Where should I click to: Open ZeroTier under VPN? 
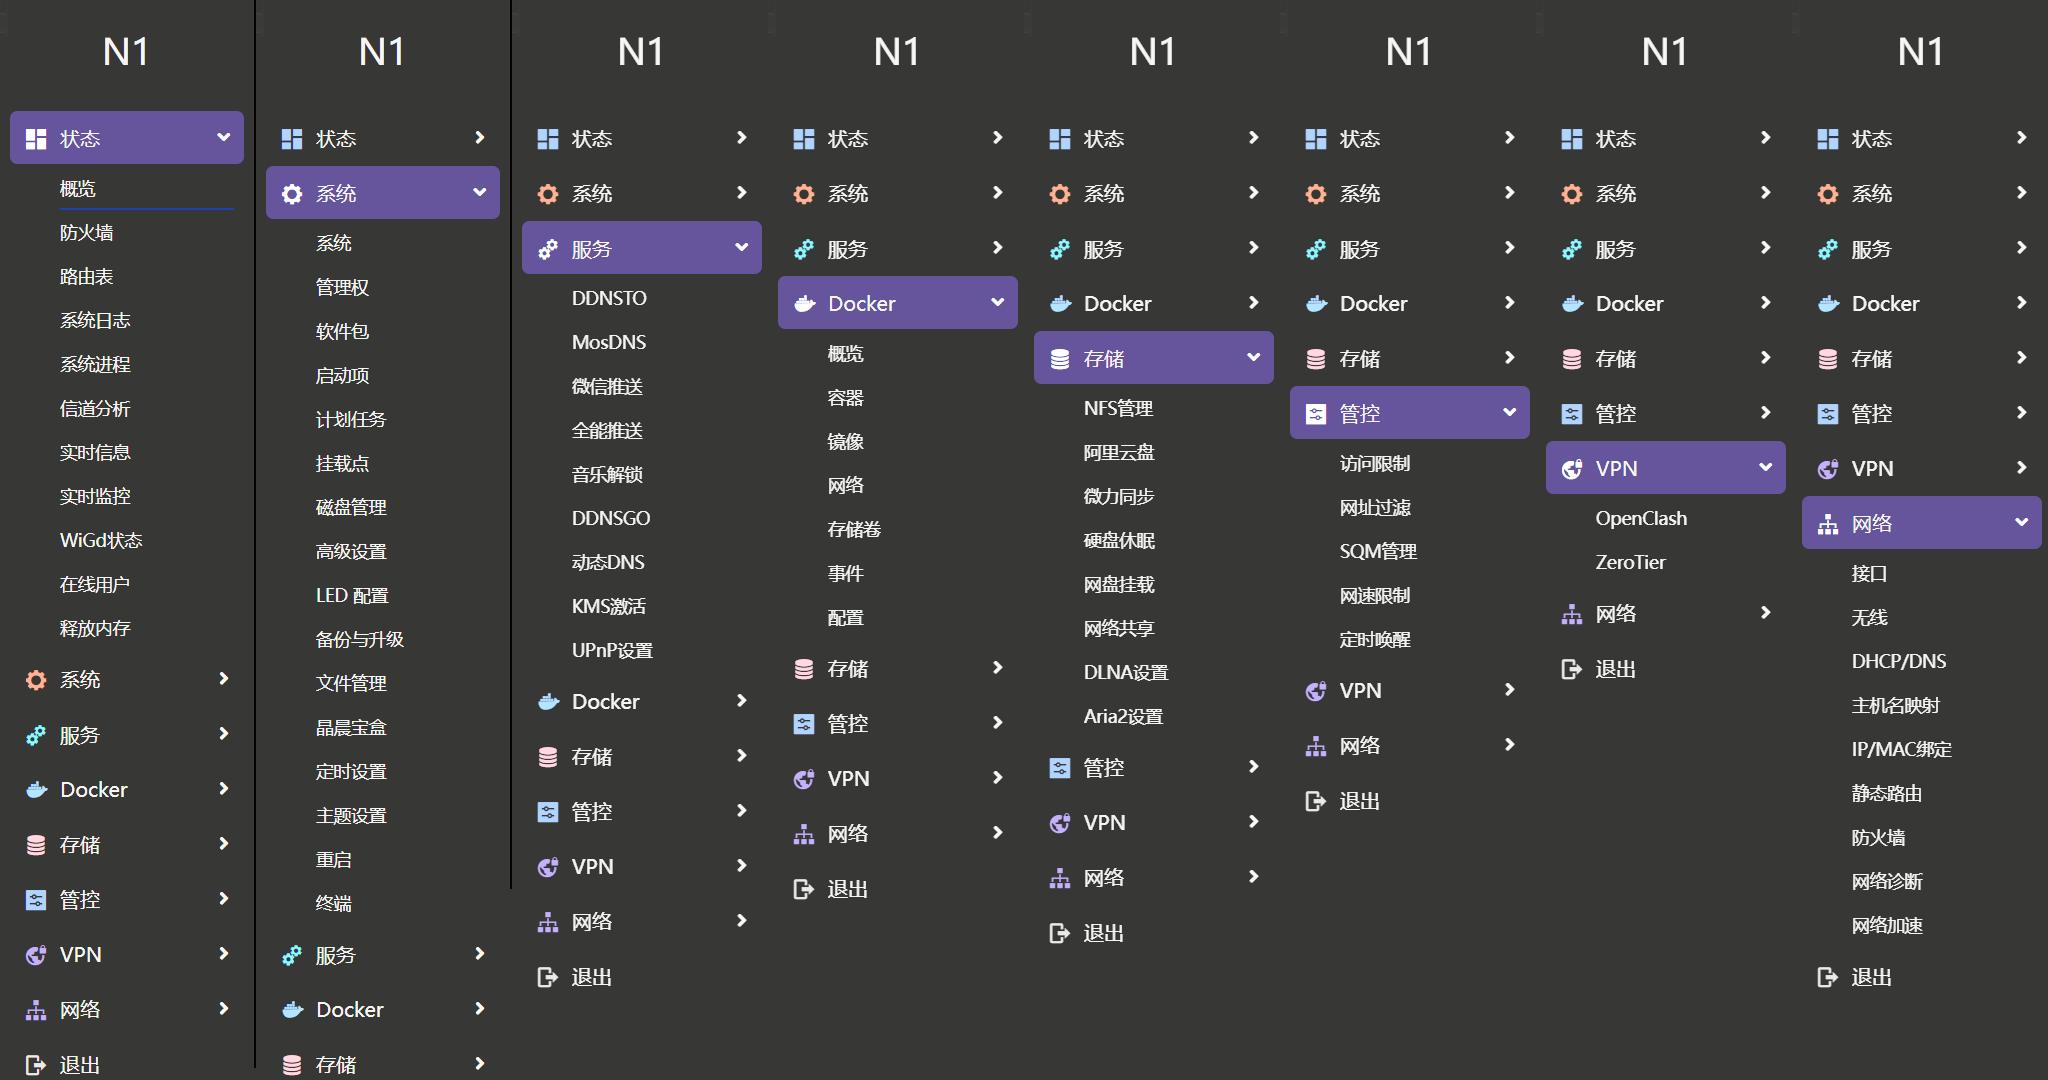pyautogui.click(x=1631, y=563)
